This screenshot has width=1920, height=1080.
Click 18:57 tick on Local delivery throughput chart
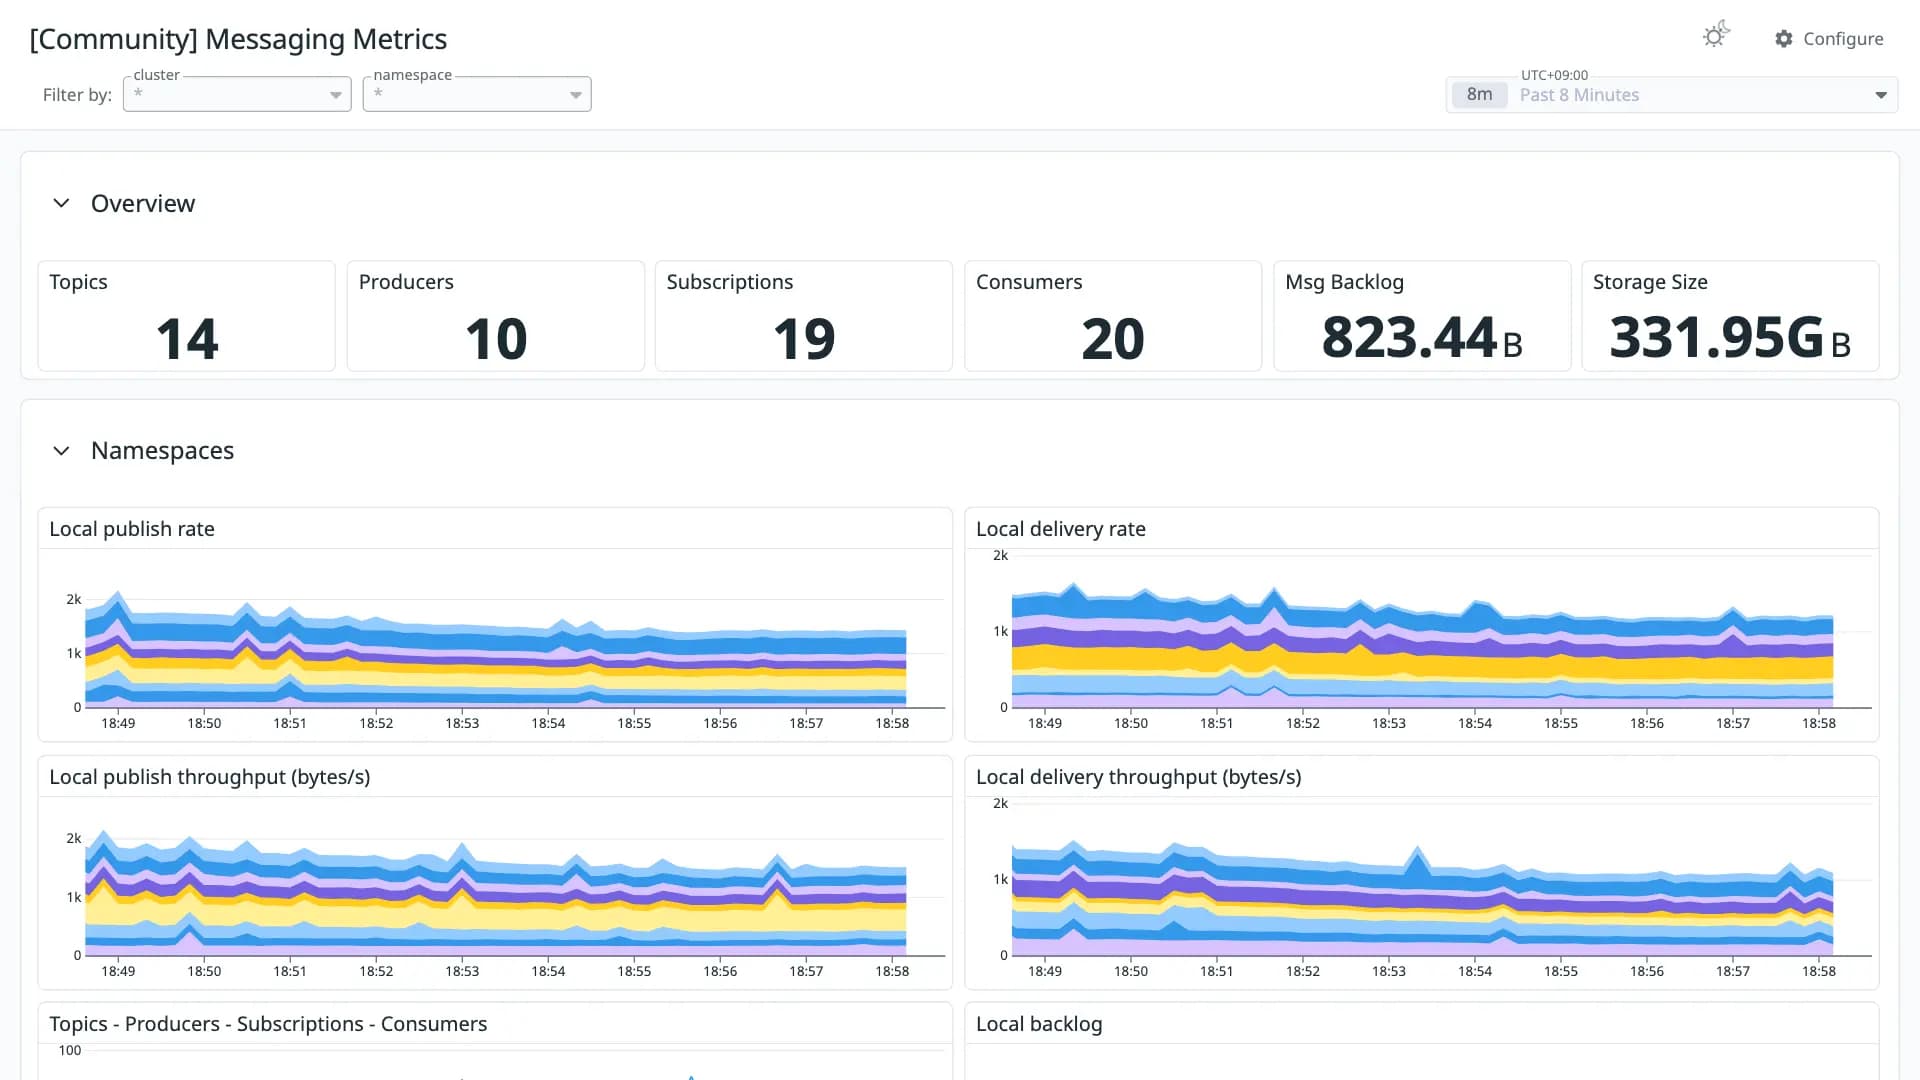coord(1732,971)
